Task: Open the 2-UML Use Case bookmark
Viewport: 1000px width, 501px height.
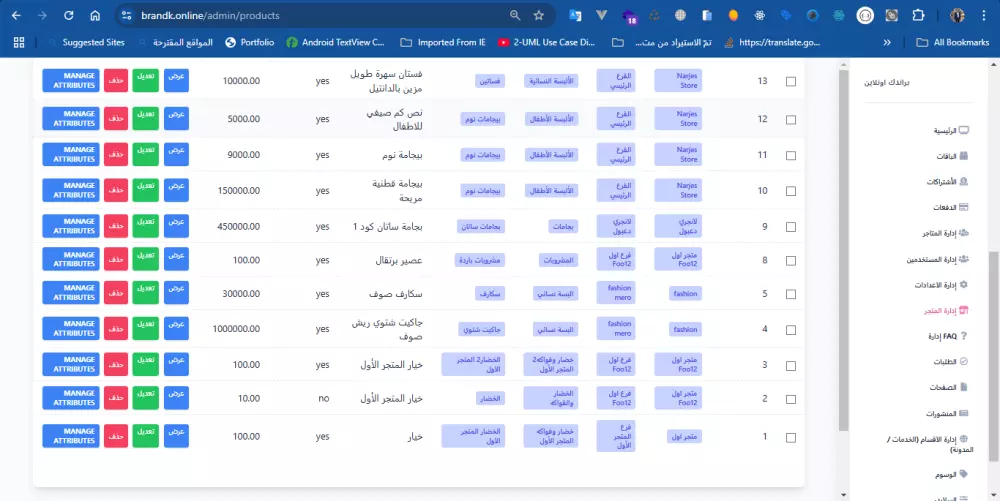Action: (x=547, y=43)
